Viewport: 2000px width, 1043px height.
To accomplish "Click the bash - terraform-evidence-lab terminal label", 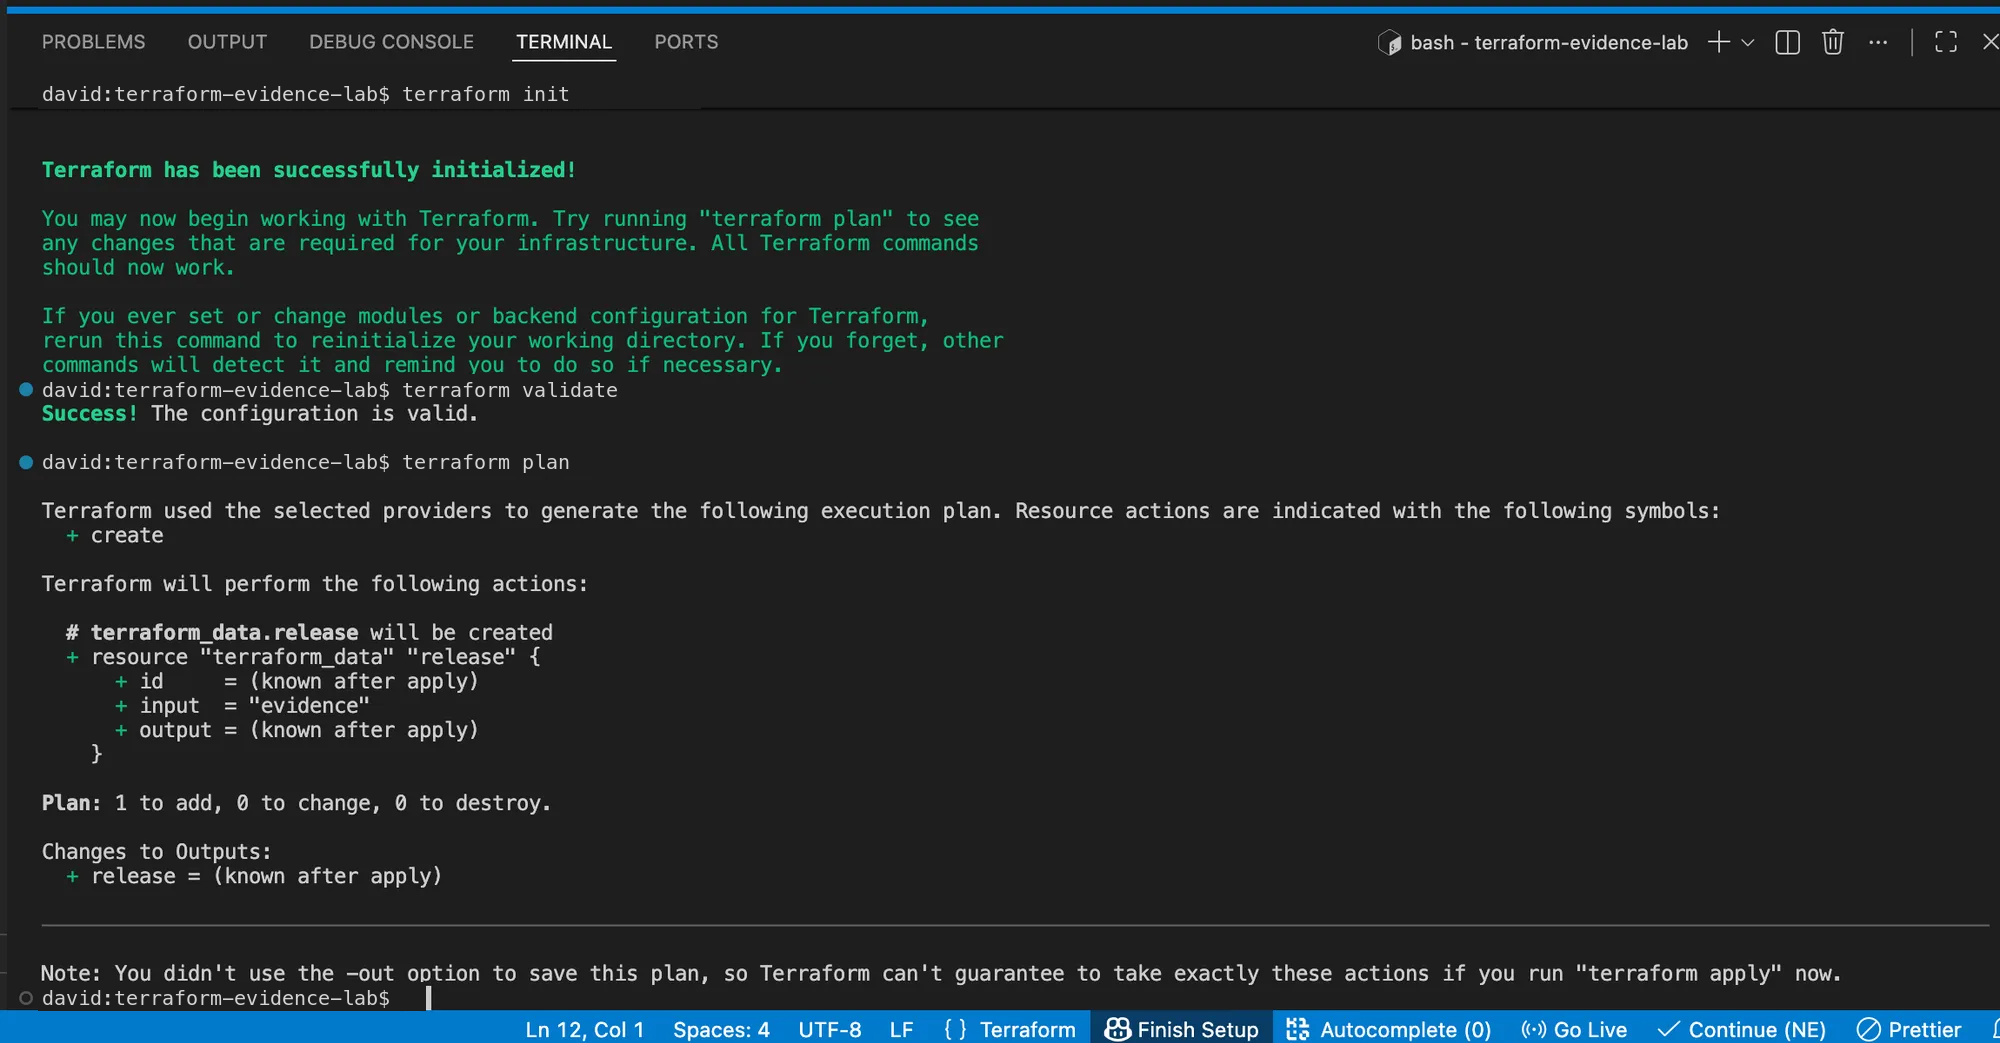I will coord(1549,42).
